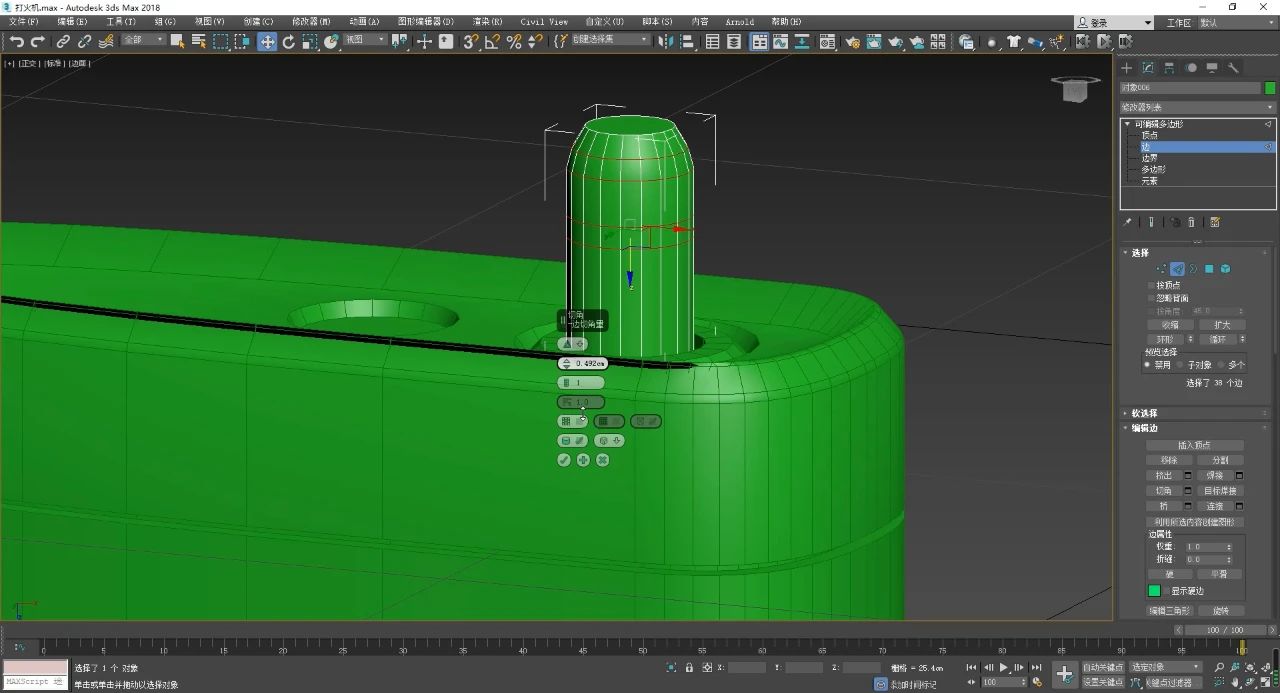The image size is (1280, 693).
Task: Open the 渲染(R) menu
Action: [486, 21]
